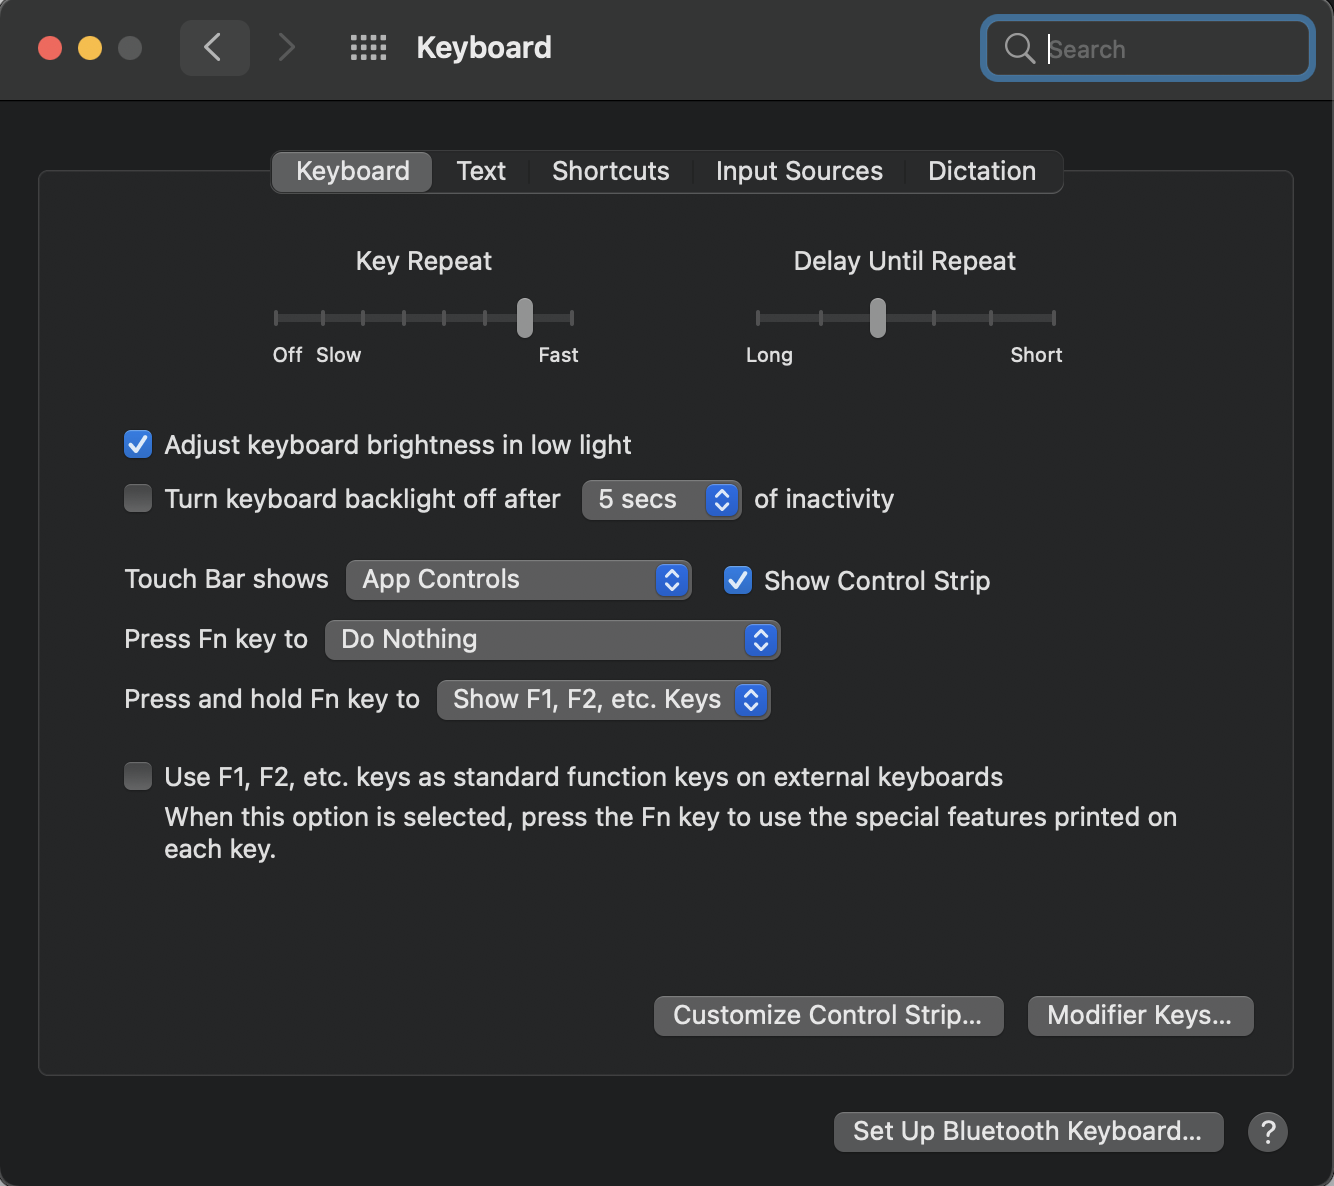Open Touch Bar shows App Controls dropdown

(518, 580)
